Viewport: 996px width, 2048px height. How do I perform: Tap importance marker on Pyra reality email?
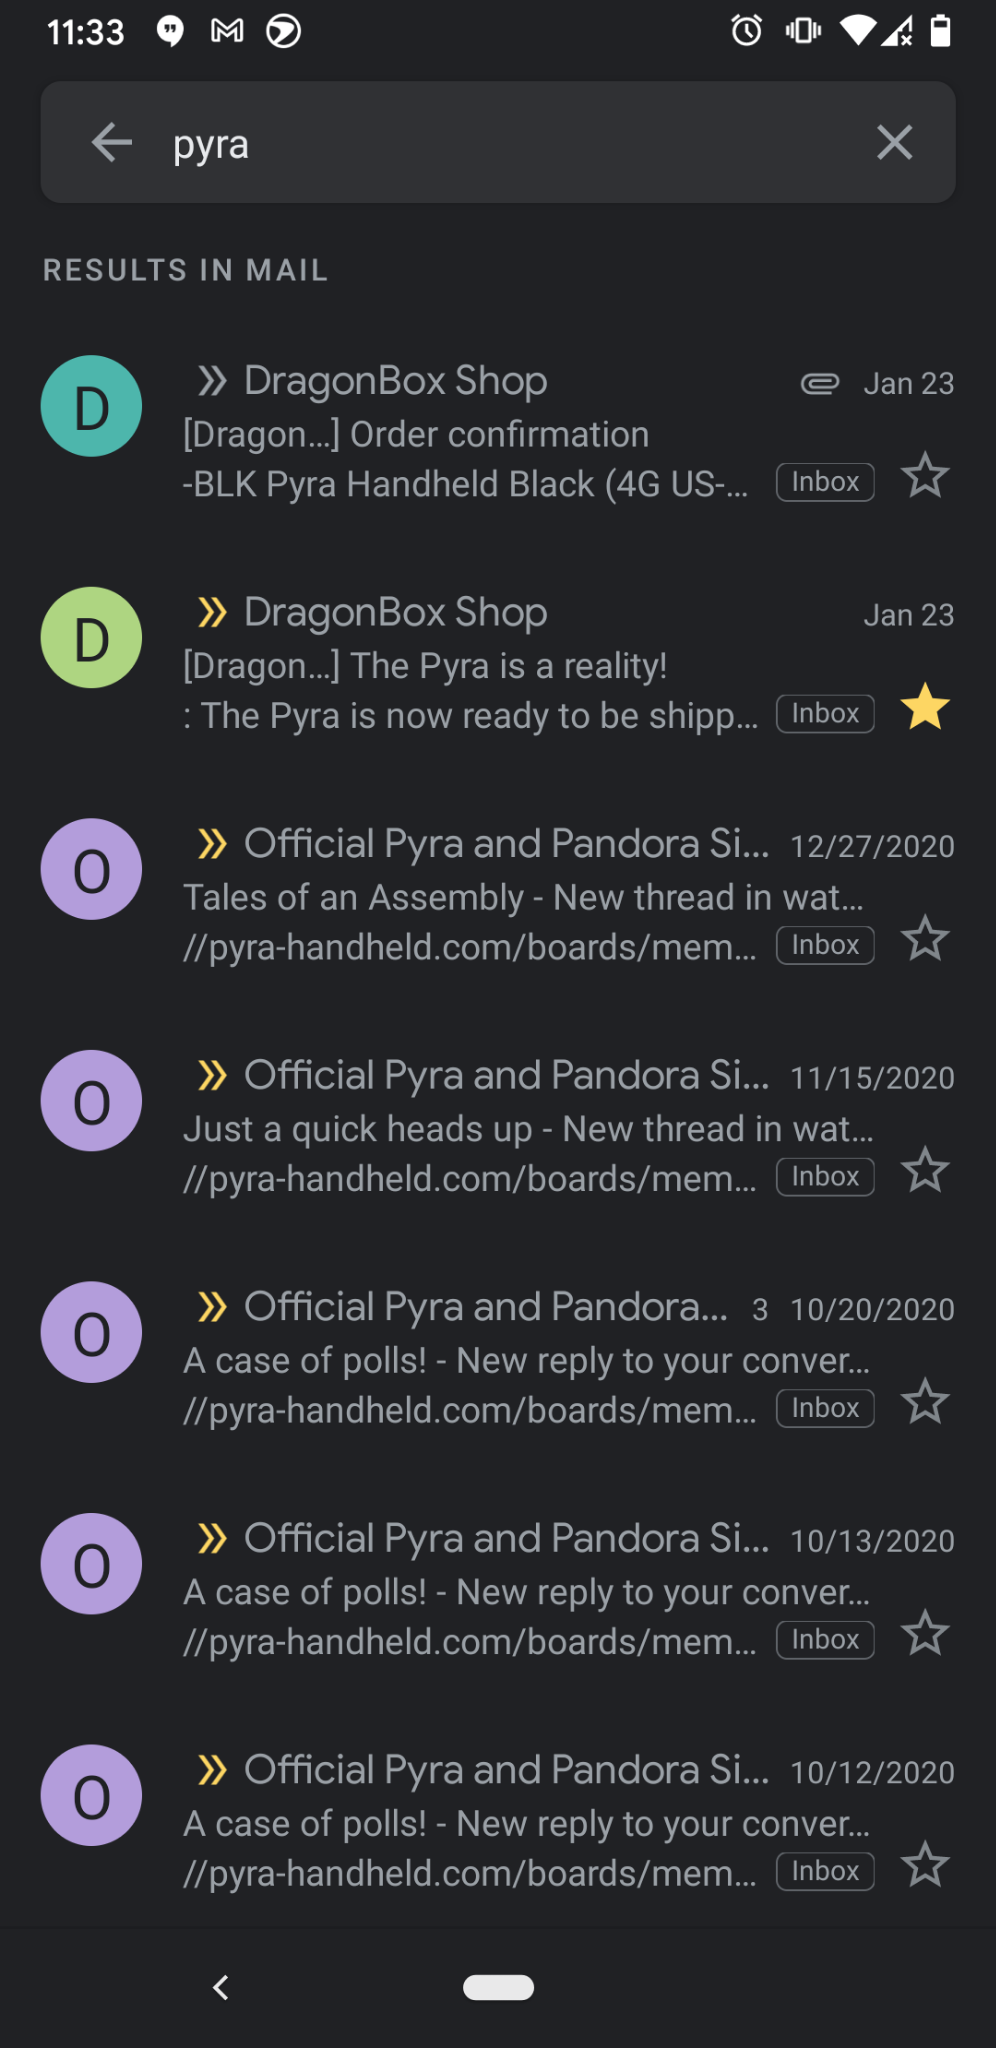[212, 612]
